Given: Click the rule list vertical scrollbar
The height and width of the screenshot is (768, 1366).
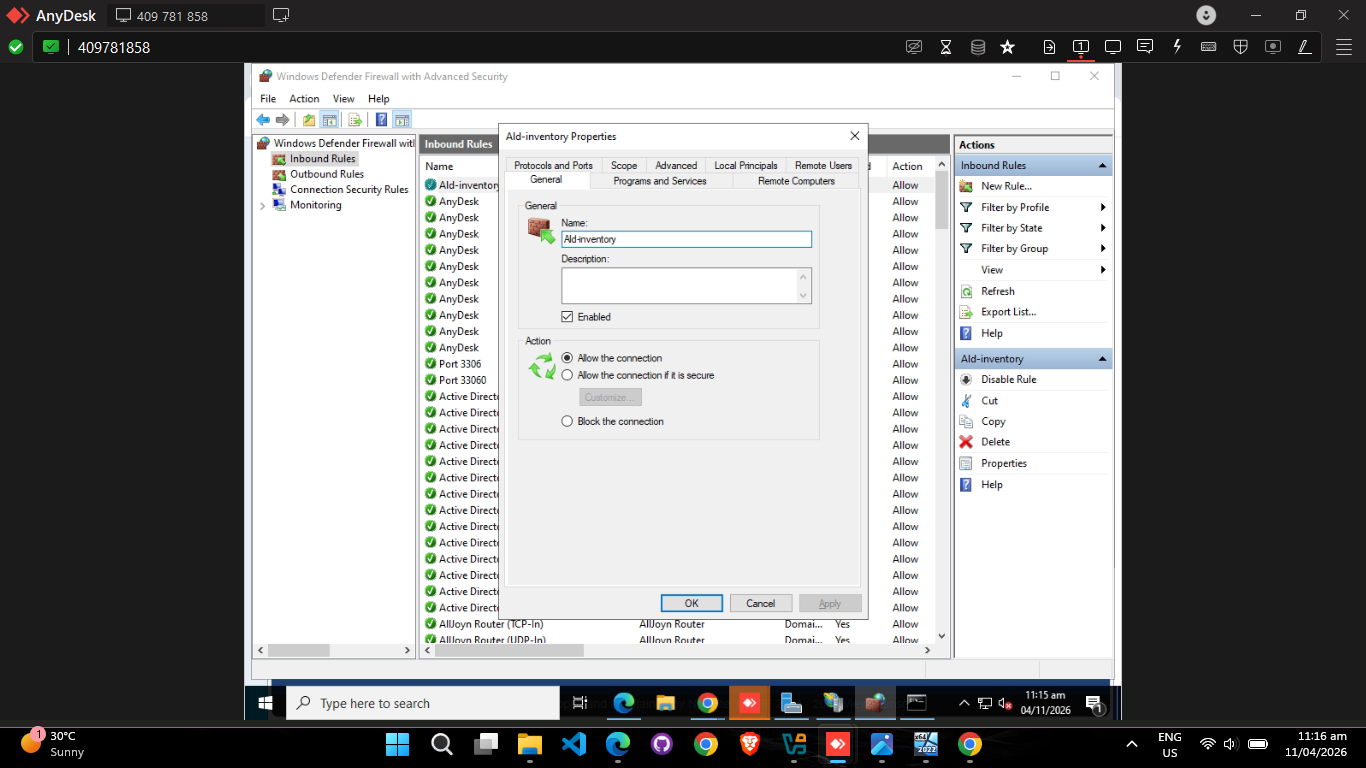Looking at the screenshot, I should pyautogui.click(x=941, y=400).
